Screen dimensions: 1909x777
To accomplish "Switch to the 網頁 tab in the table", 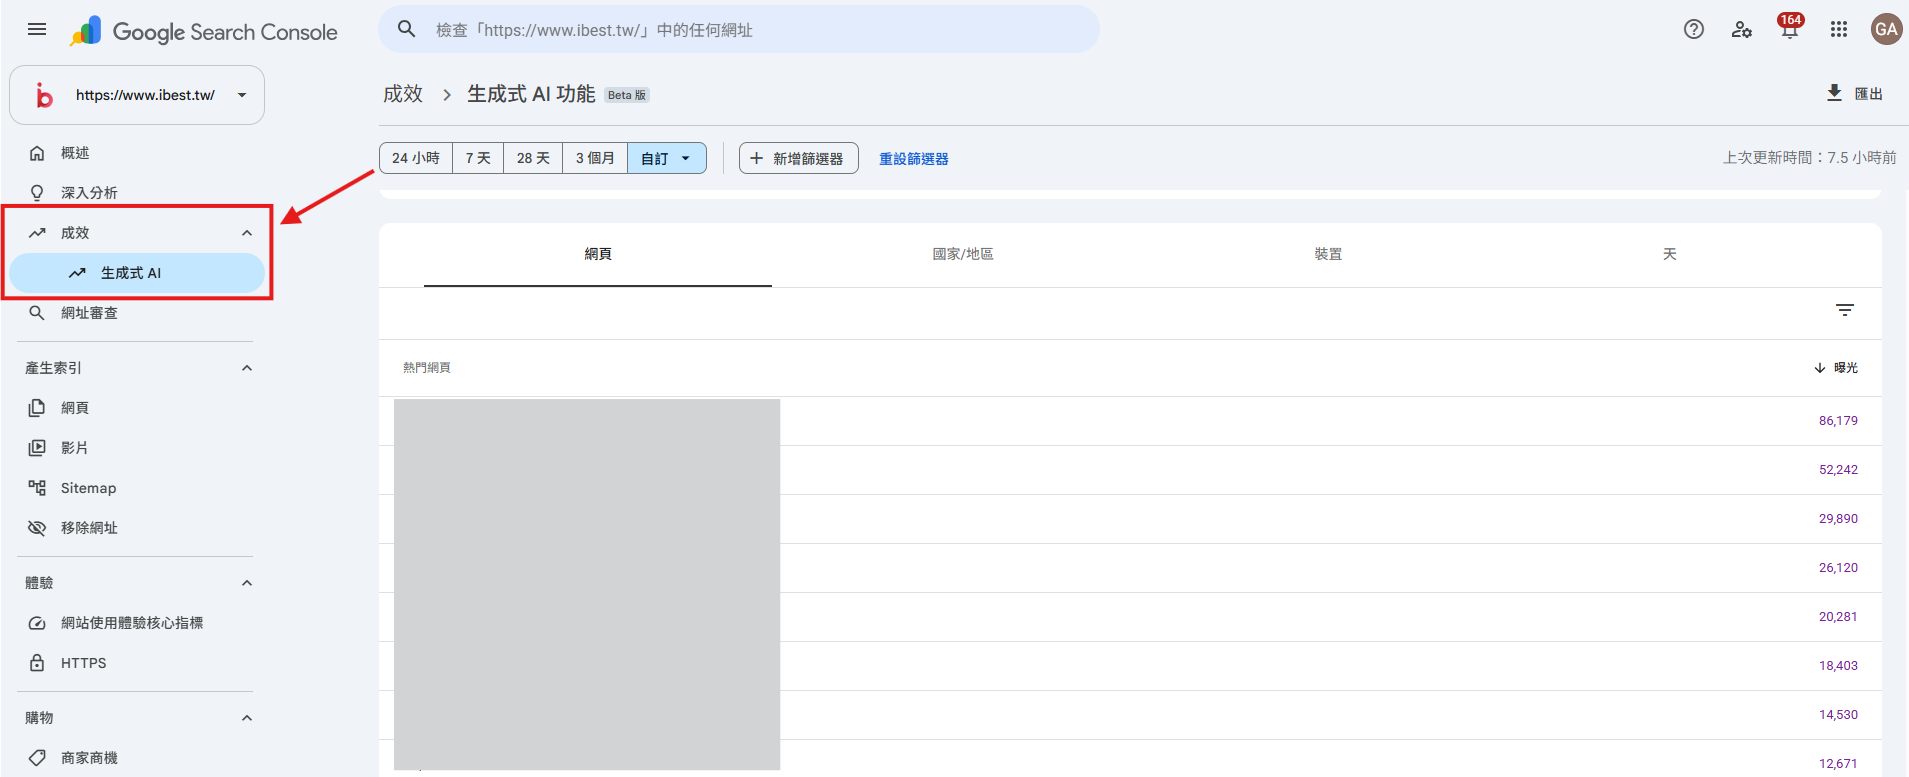I will [x=598, y=254].
